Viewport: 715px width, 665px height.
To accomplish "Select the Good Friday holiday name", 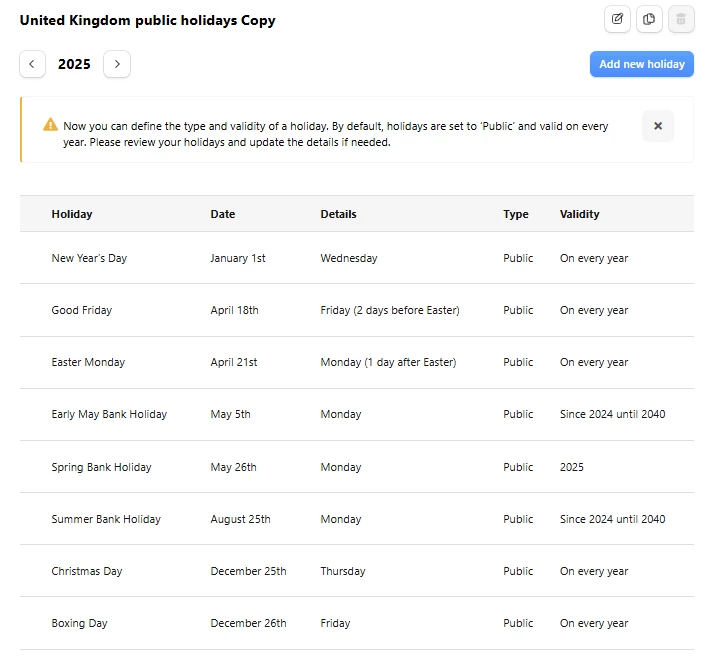I will coord(82,310).
